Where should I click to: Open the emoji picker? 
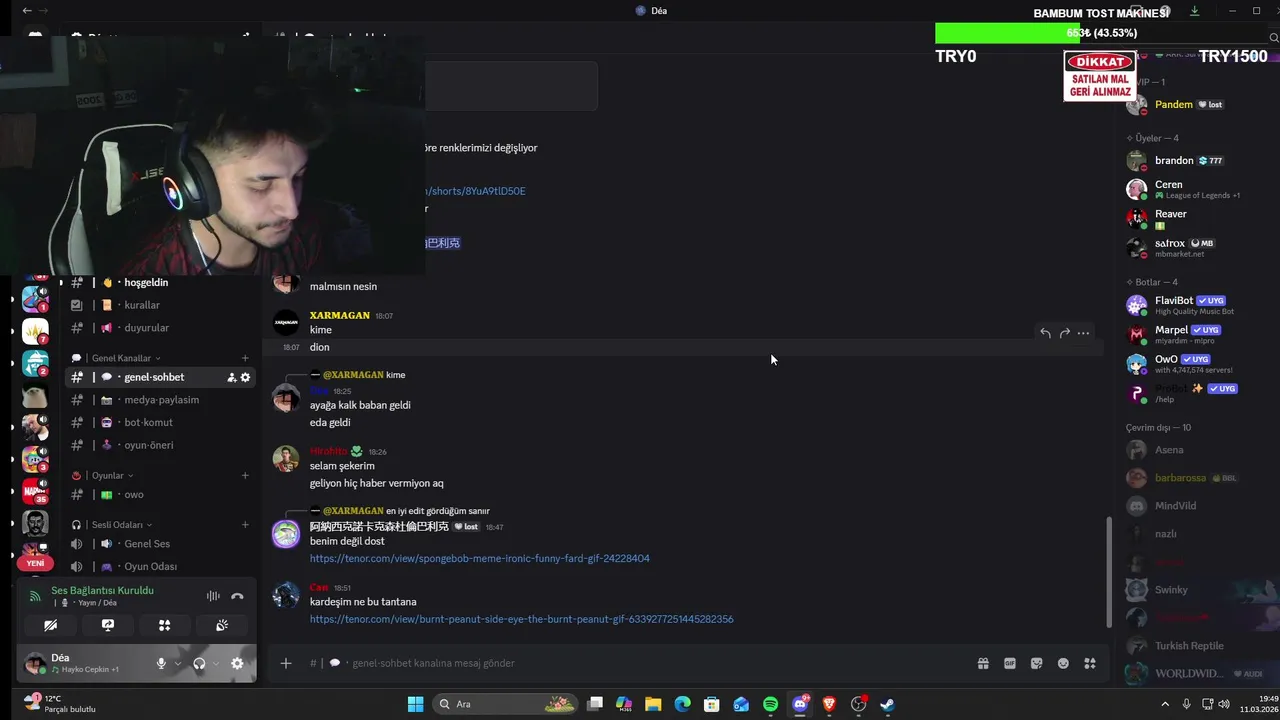(1063, 663)
